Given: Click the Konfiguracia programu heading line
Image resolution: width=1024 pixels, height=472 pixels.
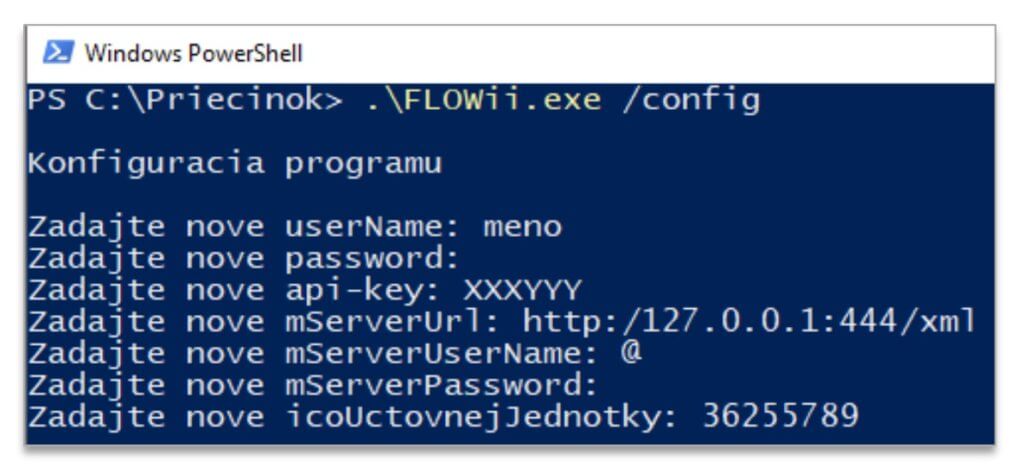Looking at the screenshot, I should click(234, 164).
